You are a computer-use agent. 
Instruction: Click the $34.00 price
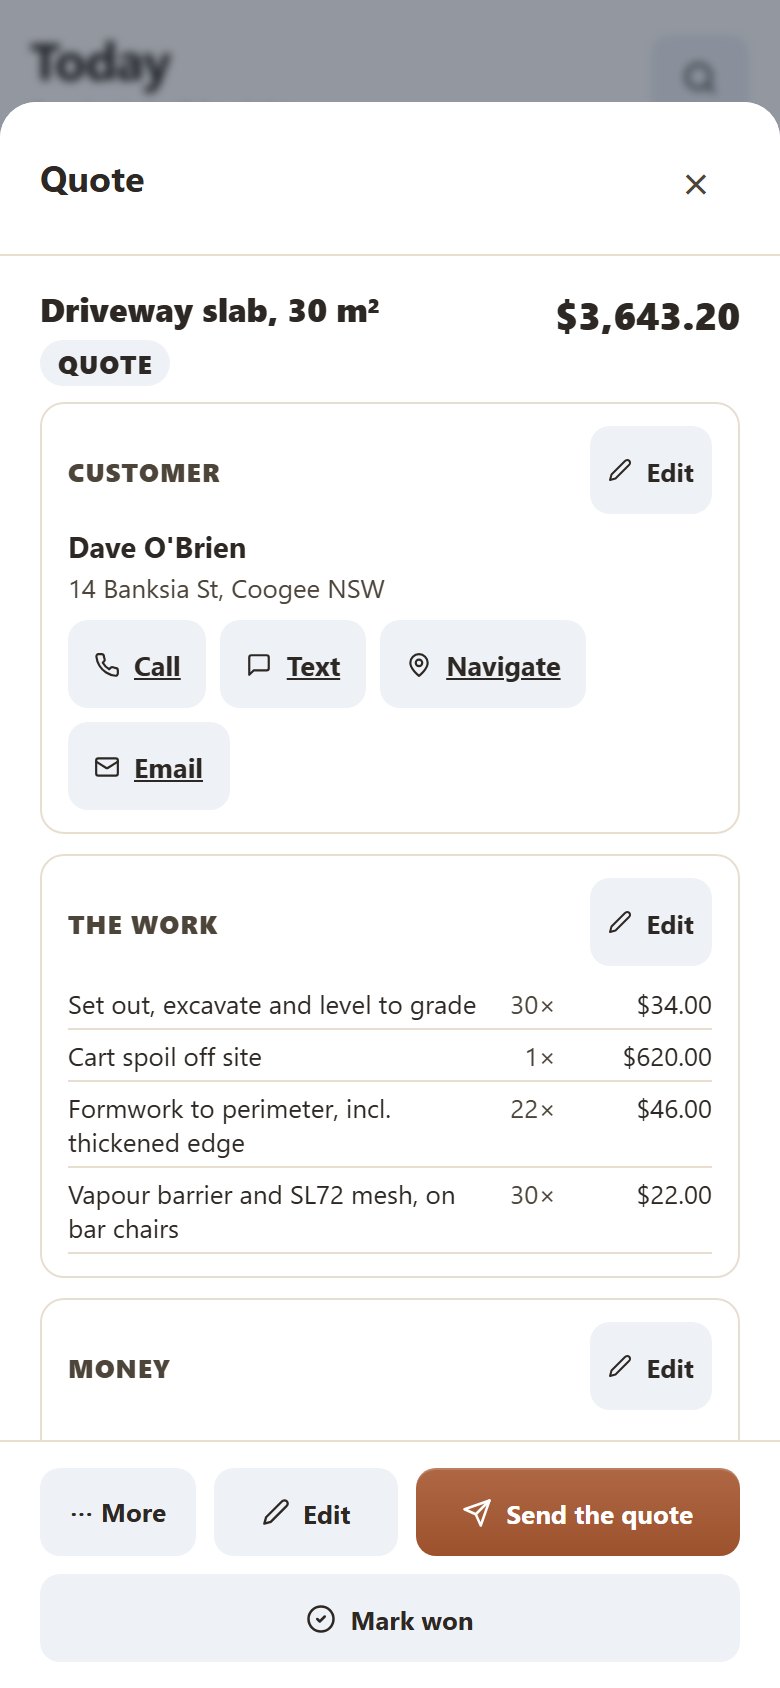(x=674, y=1005)
